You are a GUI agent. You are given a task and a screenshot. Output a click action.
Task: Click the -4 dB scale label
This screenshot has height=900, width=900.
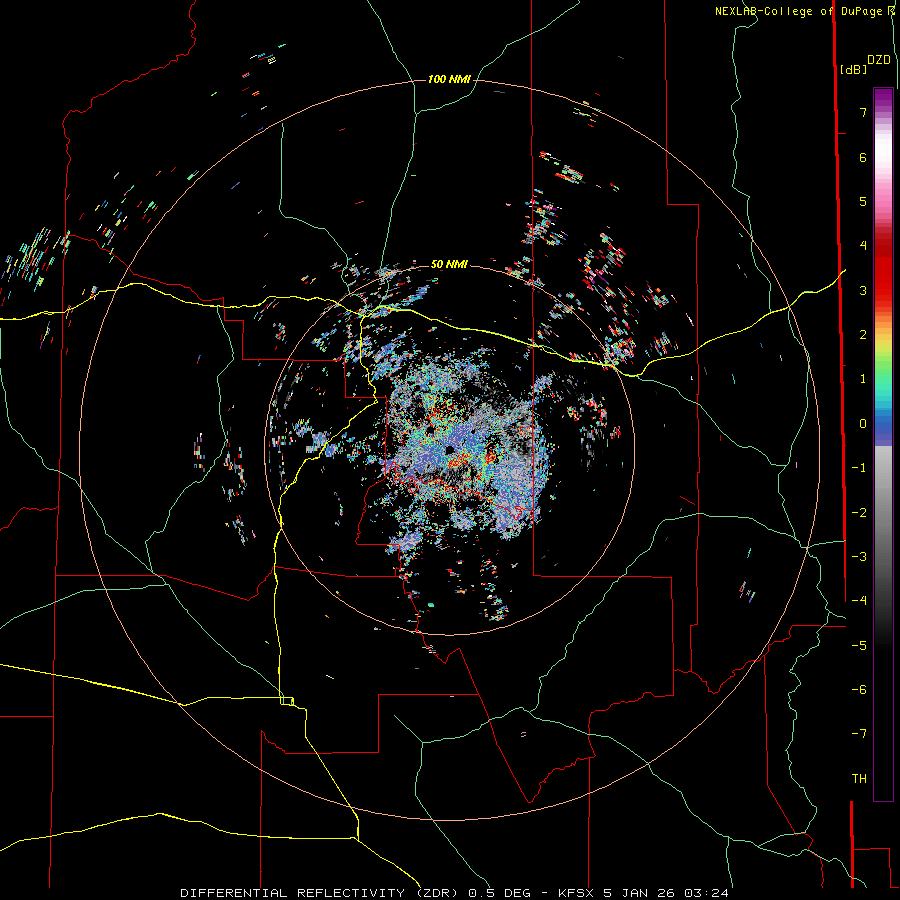point(859,601)
